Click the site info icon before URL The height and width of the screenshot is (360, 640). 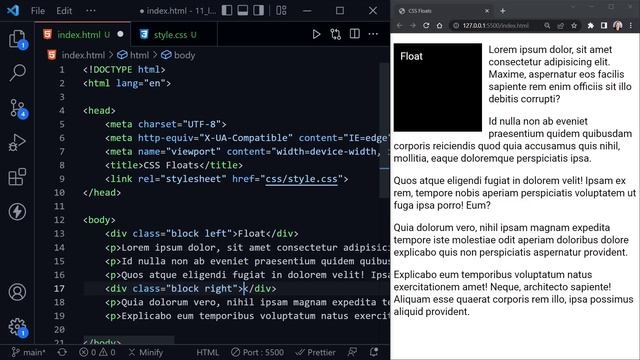[x=456, y=25]
